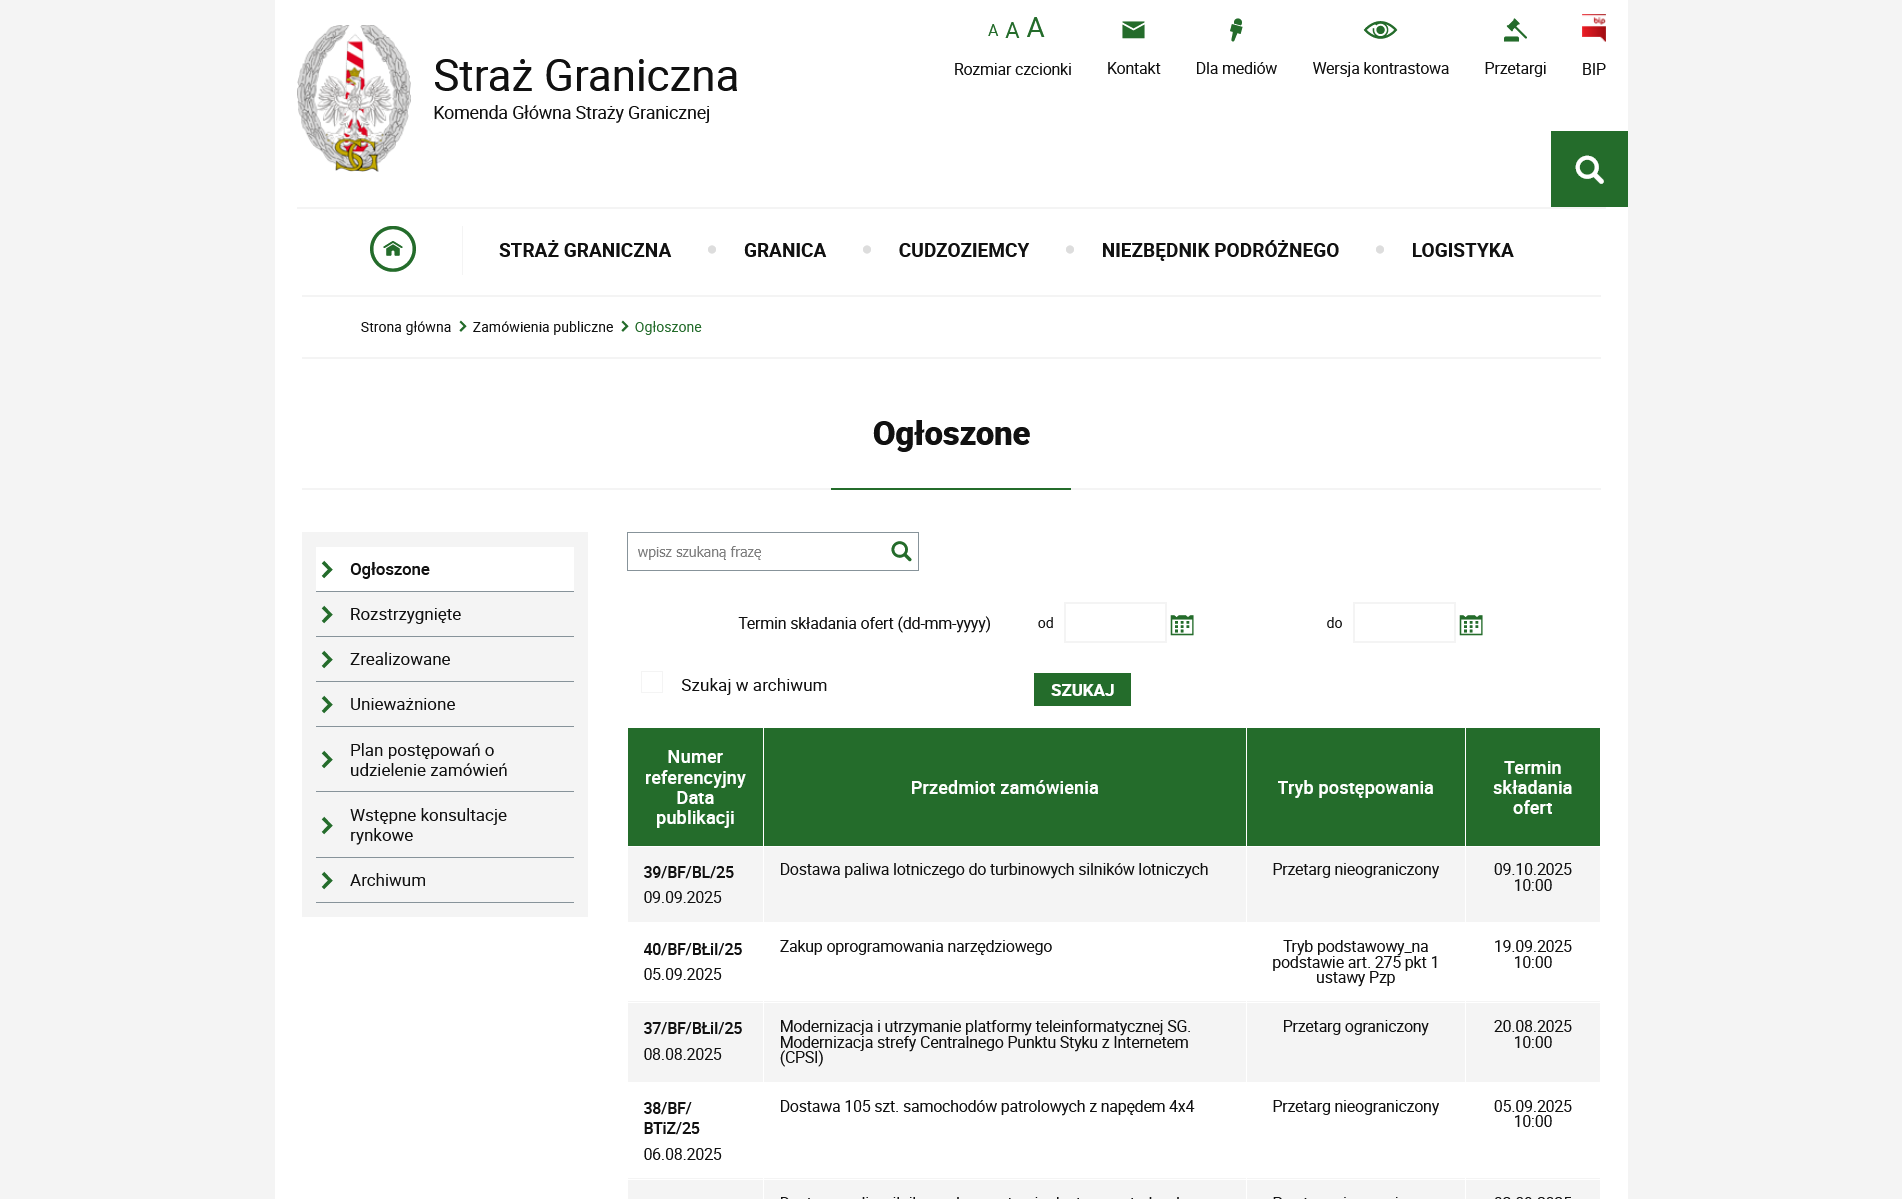1902x1200 pixels.
Task: Click the Kontakt envelope icon
Action: [x=1133, y=30]
